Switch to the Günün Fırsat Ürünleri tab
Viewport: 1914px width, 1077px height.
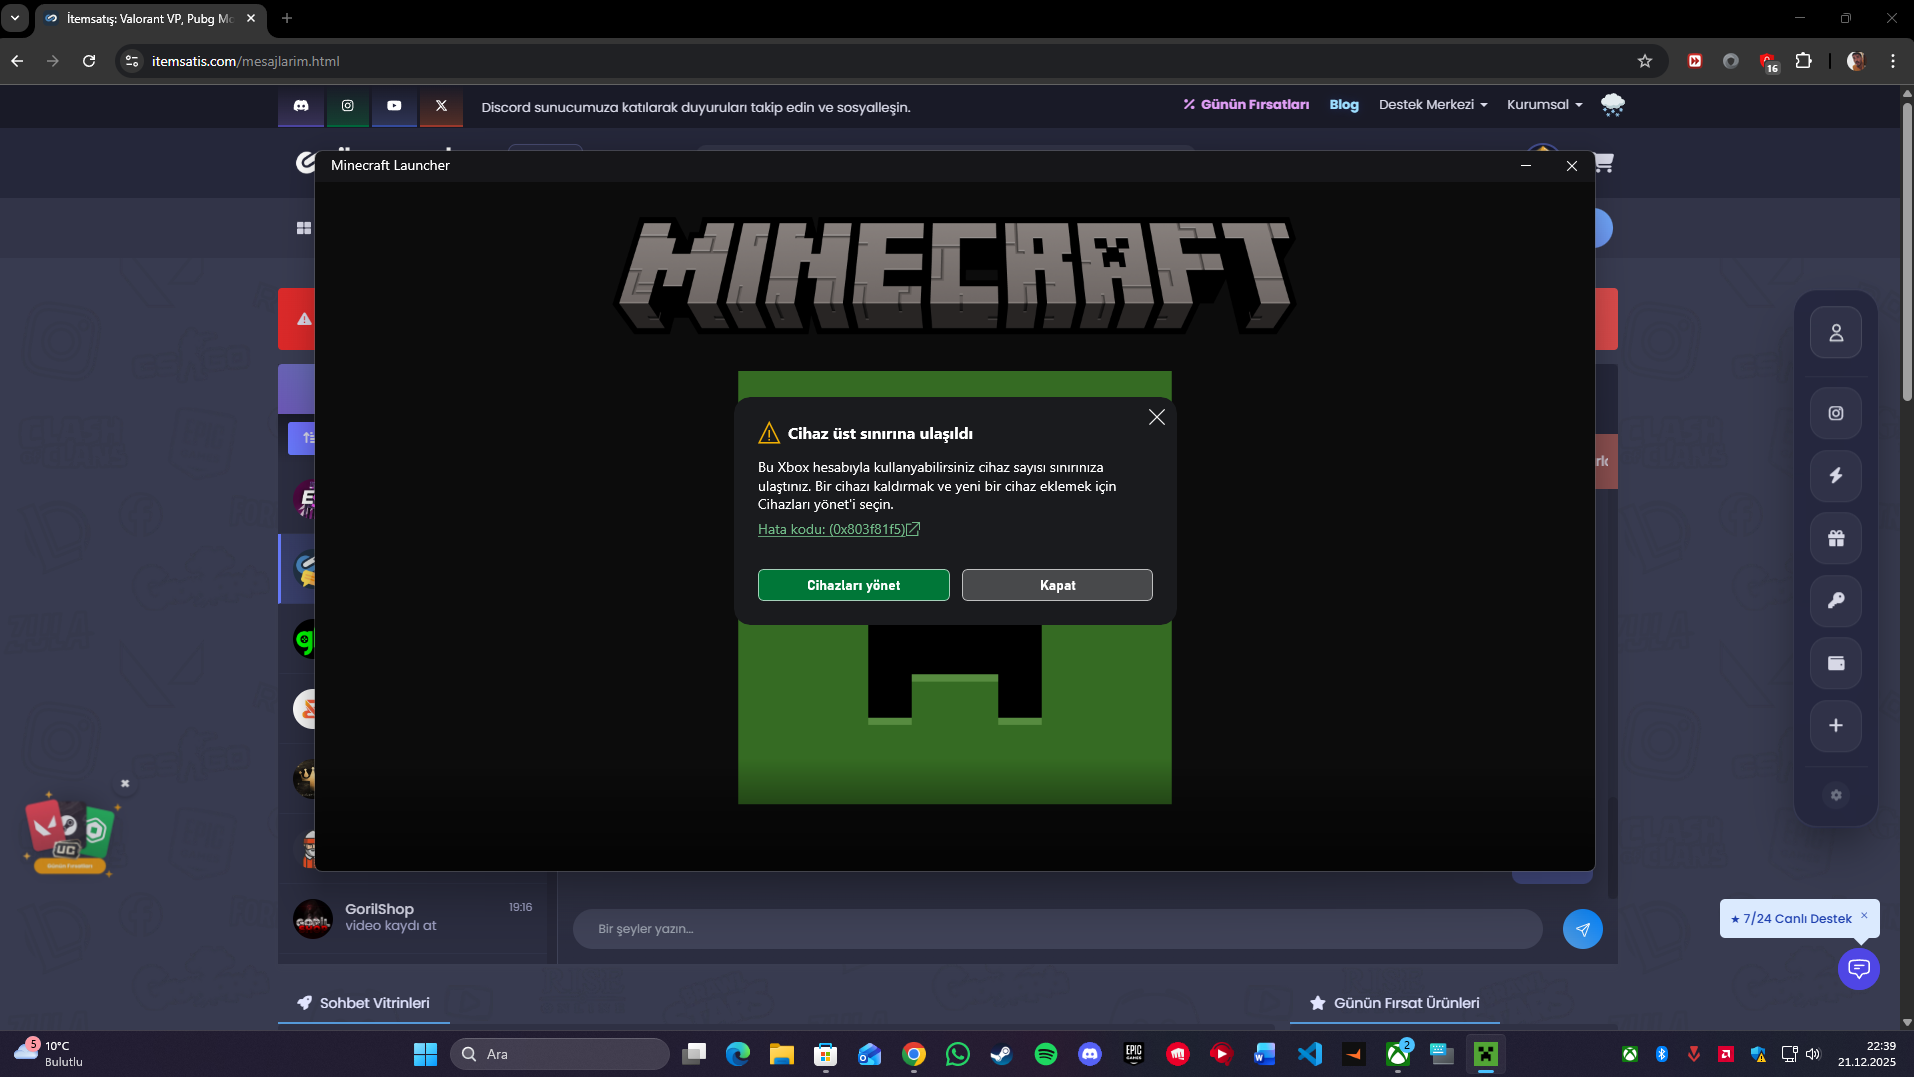1395,1003
